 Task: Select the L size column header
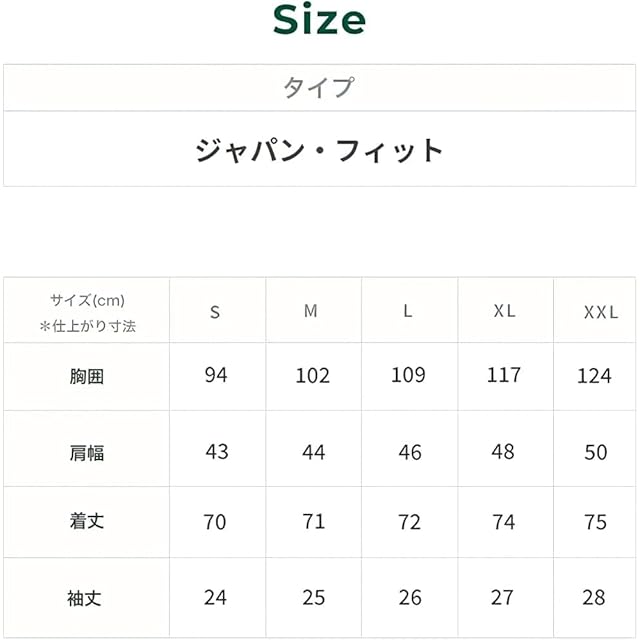tap(408, 311)
